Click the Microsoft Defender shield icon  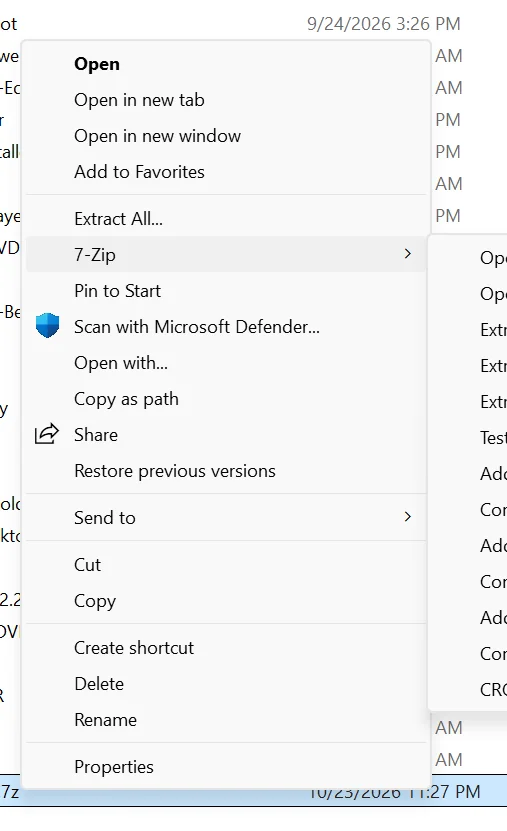click(47, 325)
